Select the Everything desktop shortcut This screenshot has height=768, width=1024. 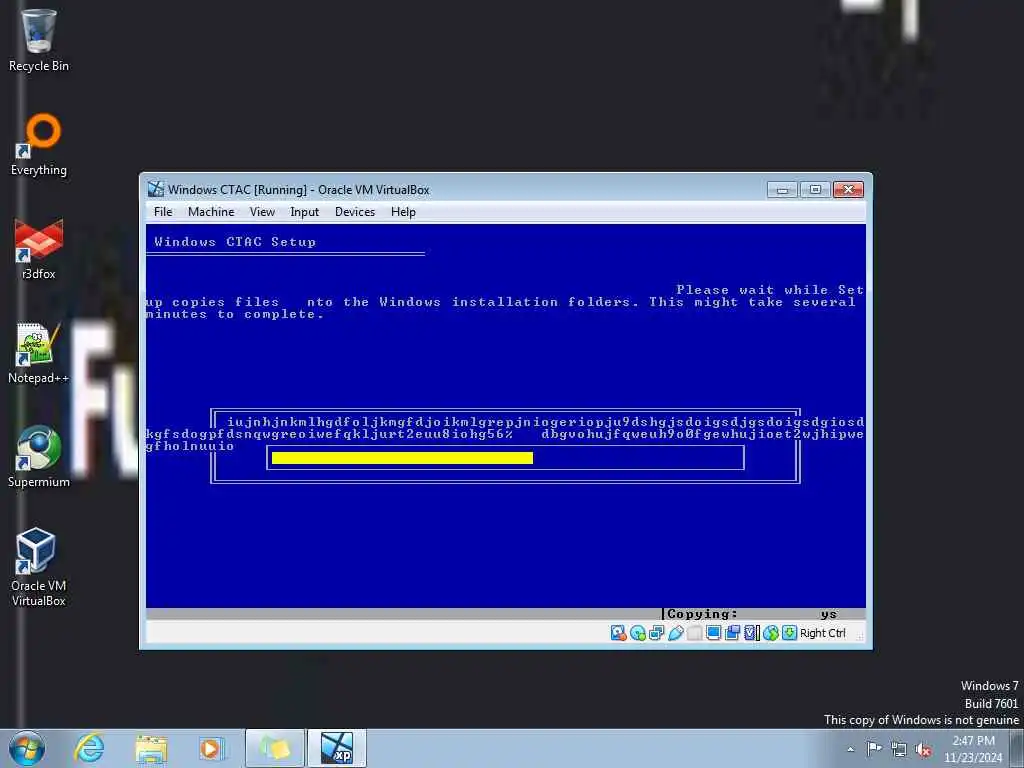click(x=39, y=145)
